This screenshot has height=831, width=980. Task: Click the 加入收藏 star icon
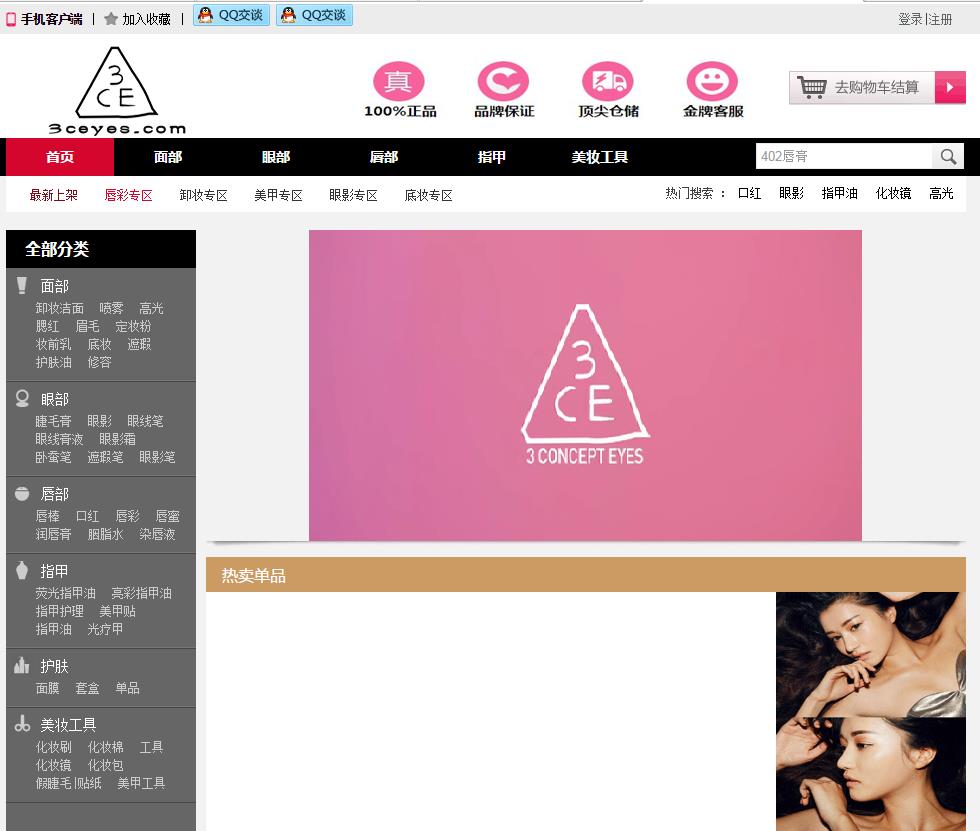pyautogui.click(x=111, y=19)
